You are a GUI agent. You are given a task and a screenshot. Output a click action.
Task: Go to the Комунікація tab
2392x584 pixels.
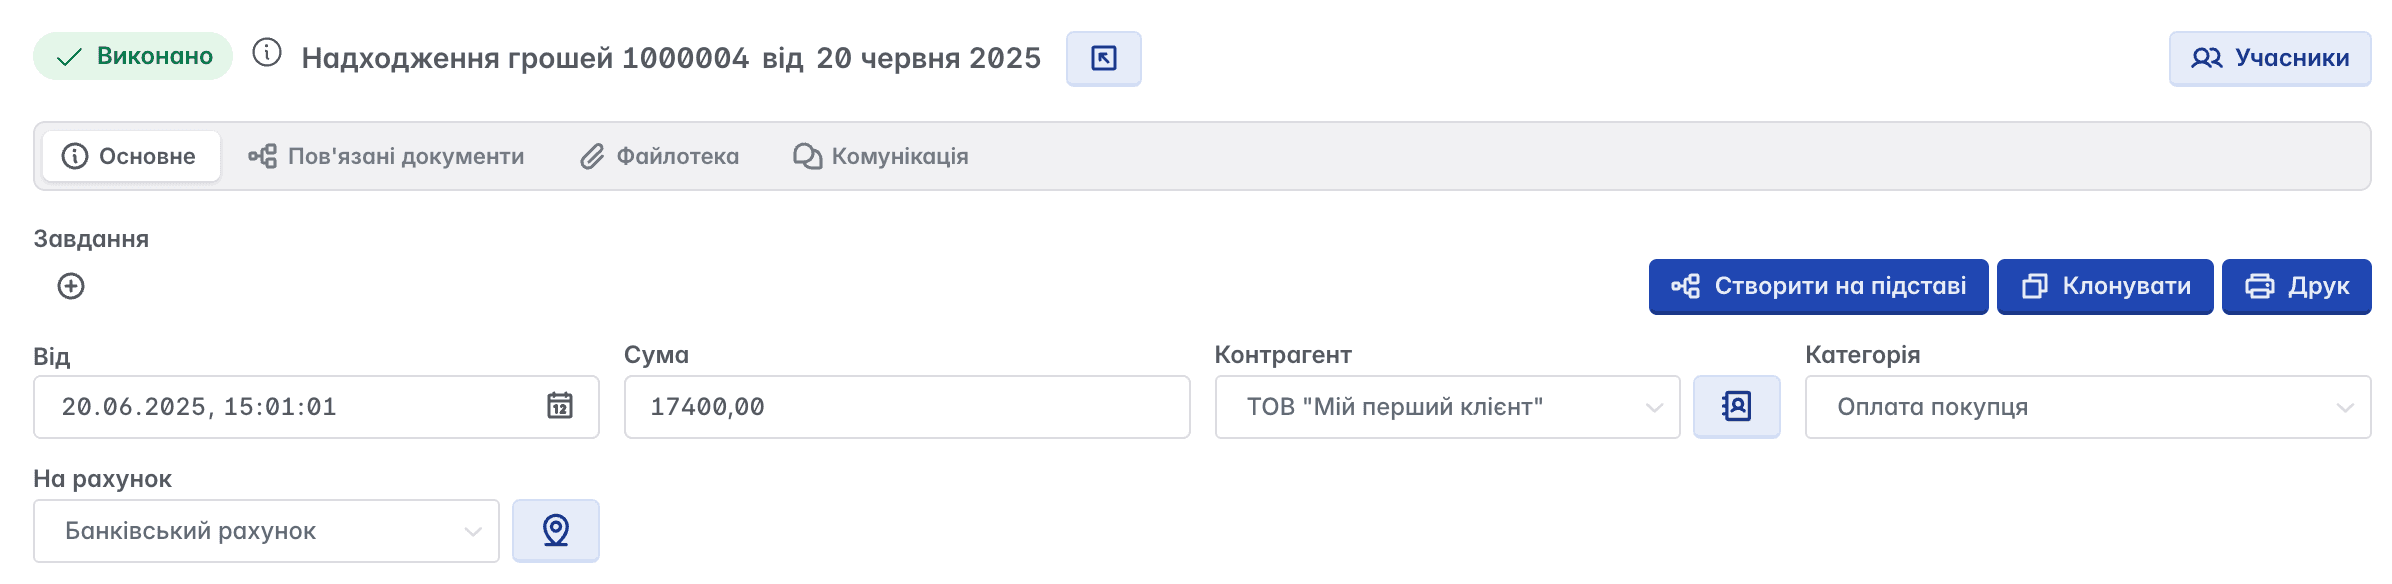(x=880, y=156)
